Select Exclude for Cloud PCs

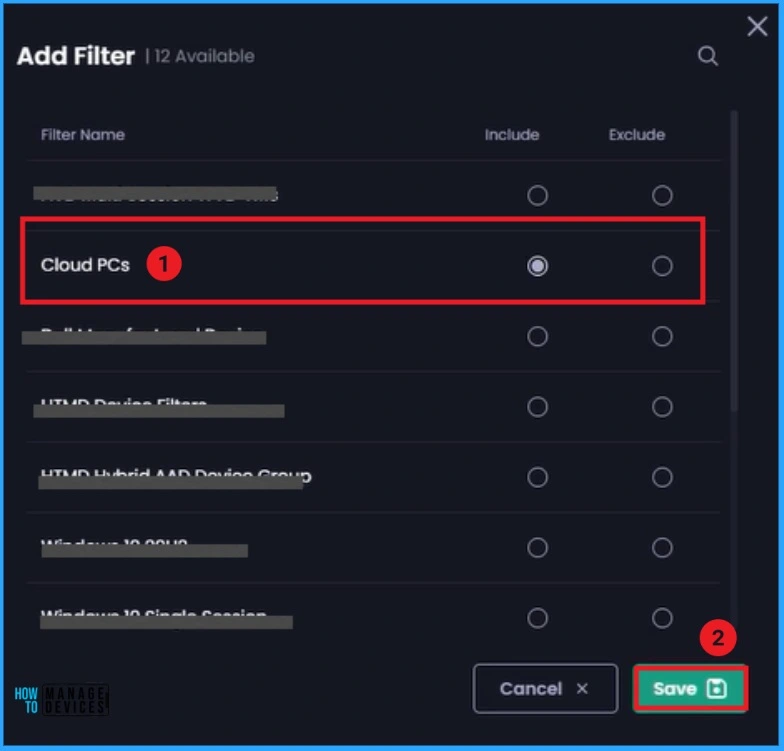pyautogui.click(x=662, y=266)
